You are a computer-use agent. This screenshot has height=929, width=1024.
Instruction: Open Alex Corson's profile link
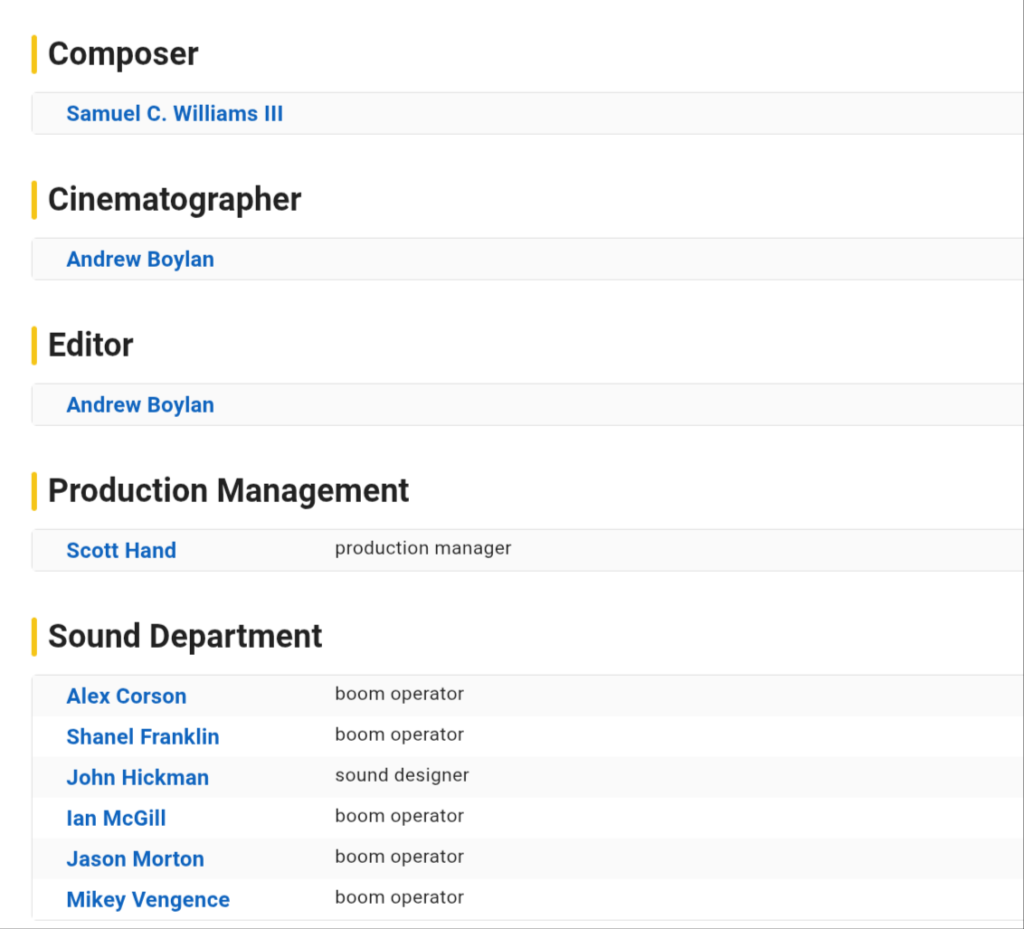(x=126, y=696)
